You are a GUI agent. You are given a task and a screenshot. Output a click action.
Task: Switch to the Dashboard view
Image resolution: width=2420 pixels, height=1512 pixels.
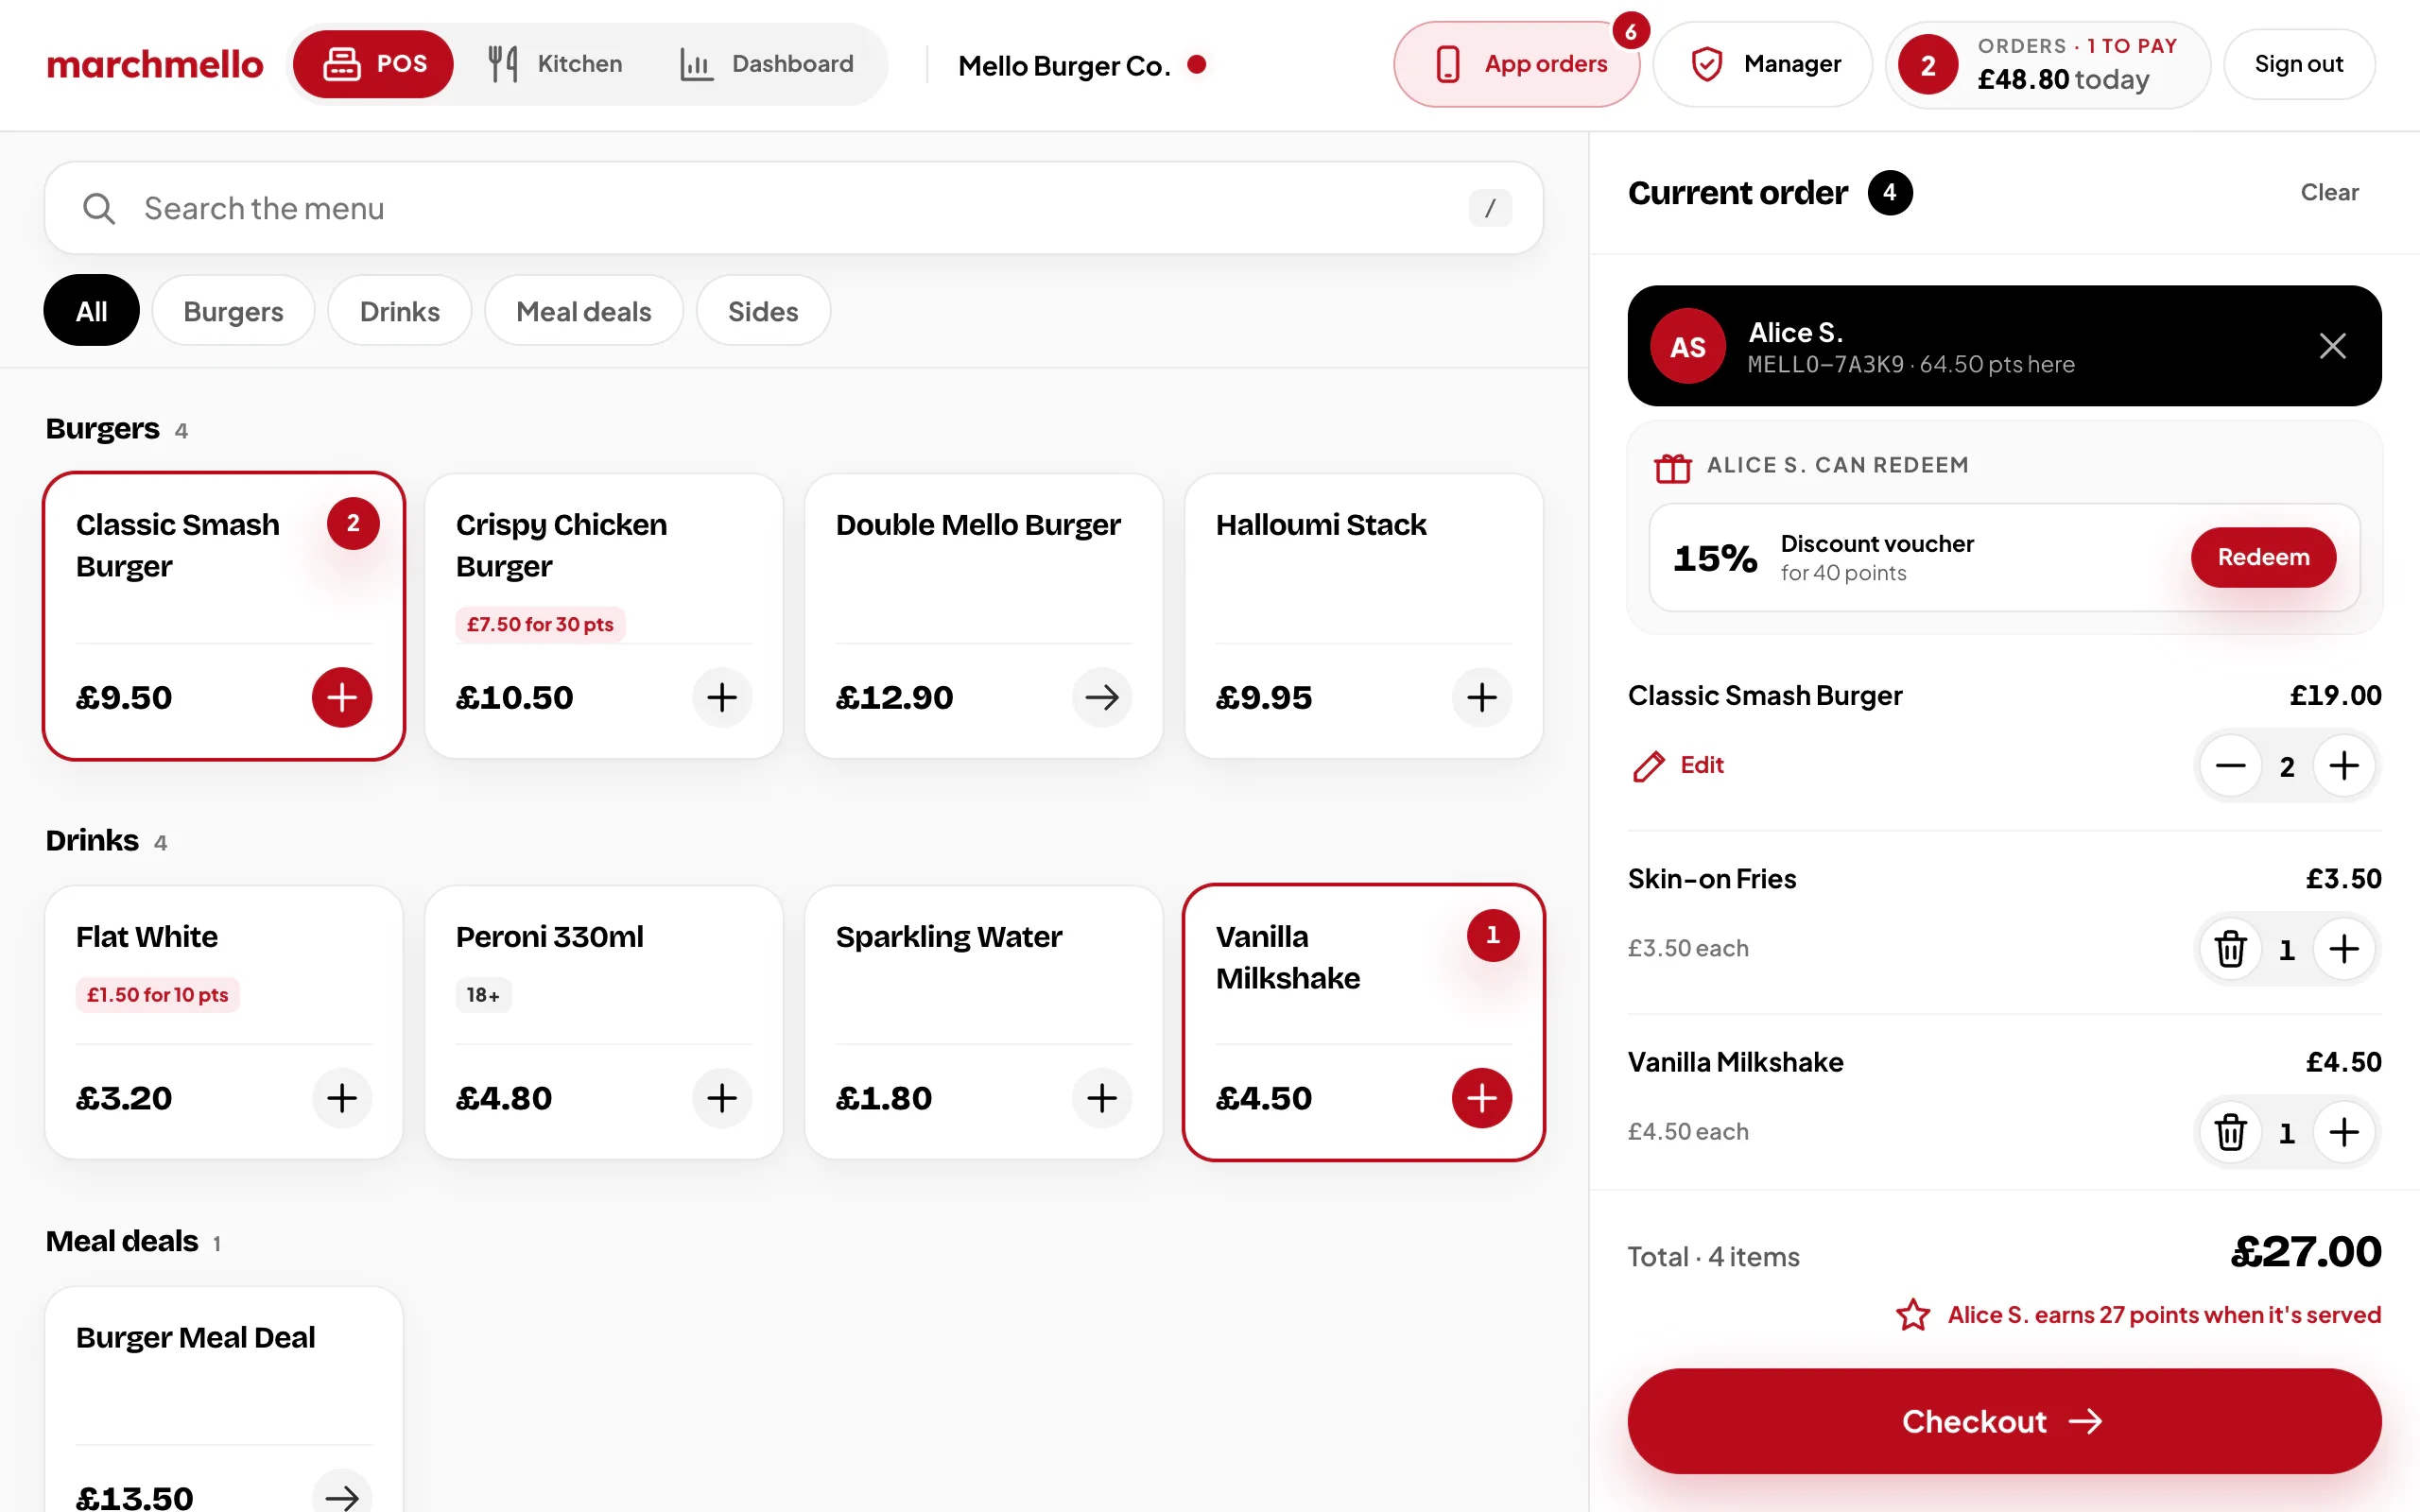click(x=767, y=64)
